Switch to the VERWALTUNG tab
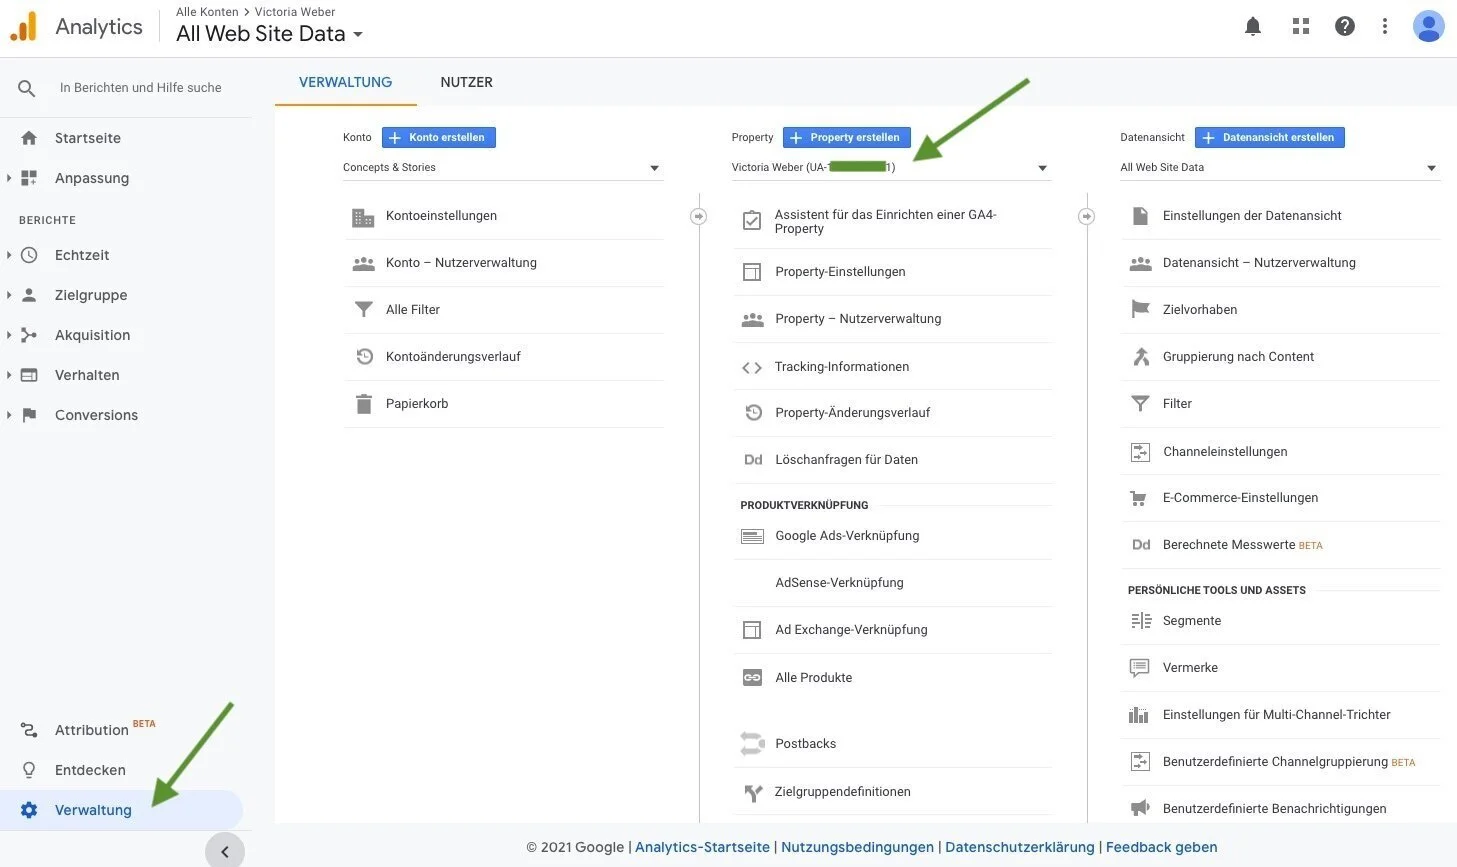This screenshot has width=1457, height=867. click(345, 82)
